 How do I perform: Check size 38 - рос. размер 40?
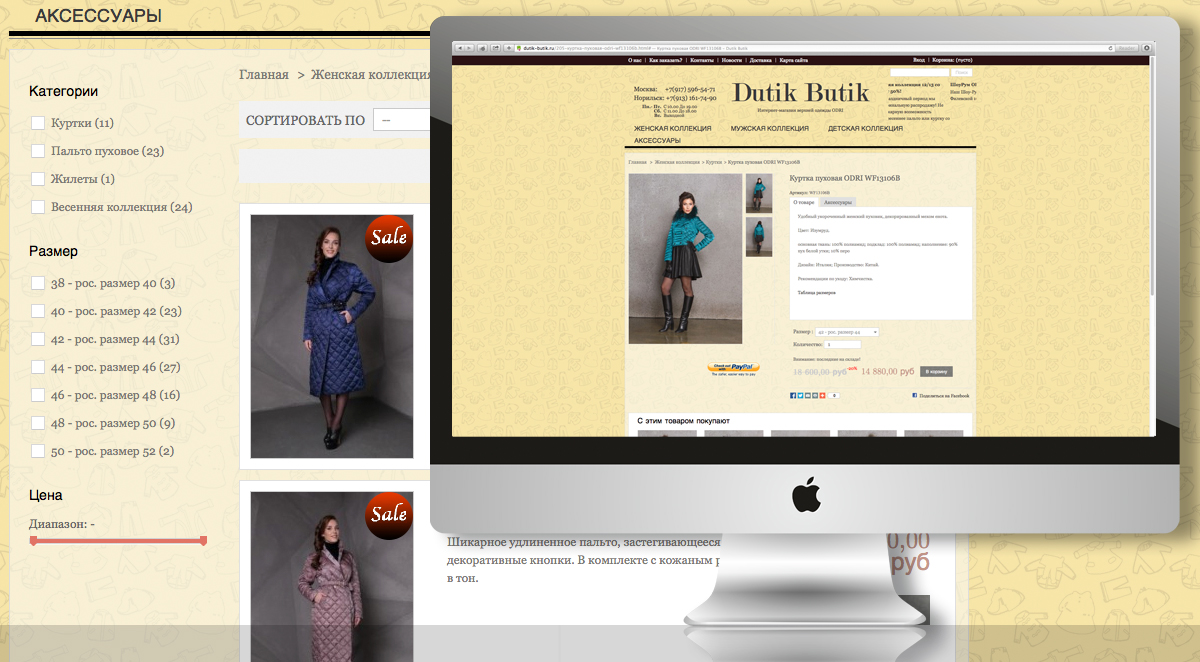(38, 283)
